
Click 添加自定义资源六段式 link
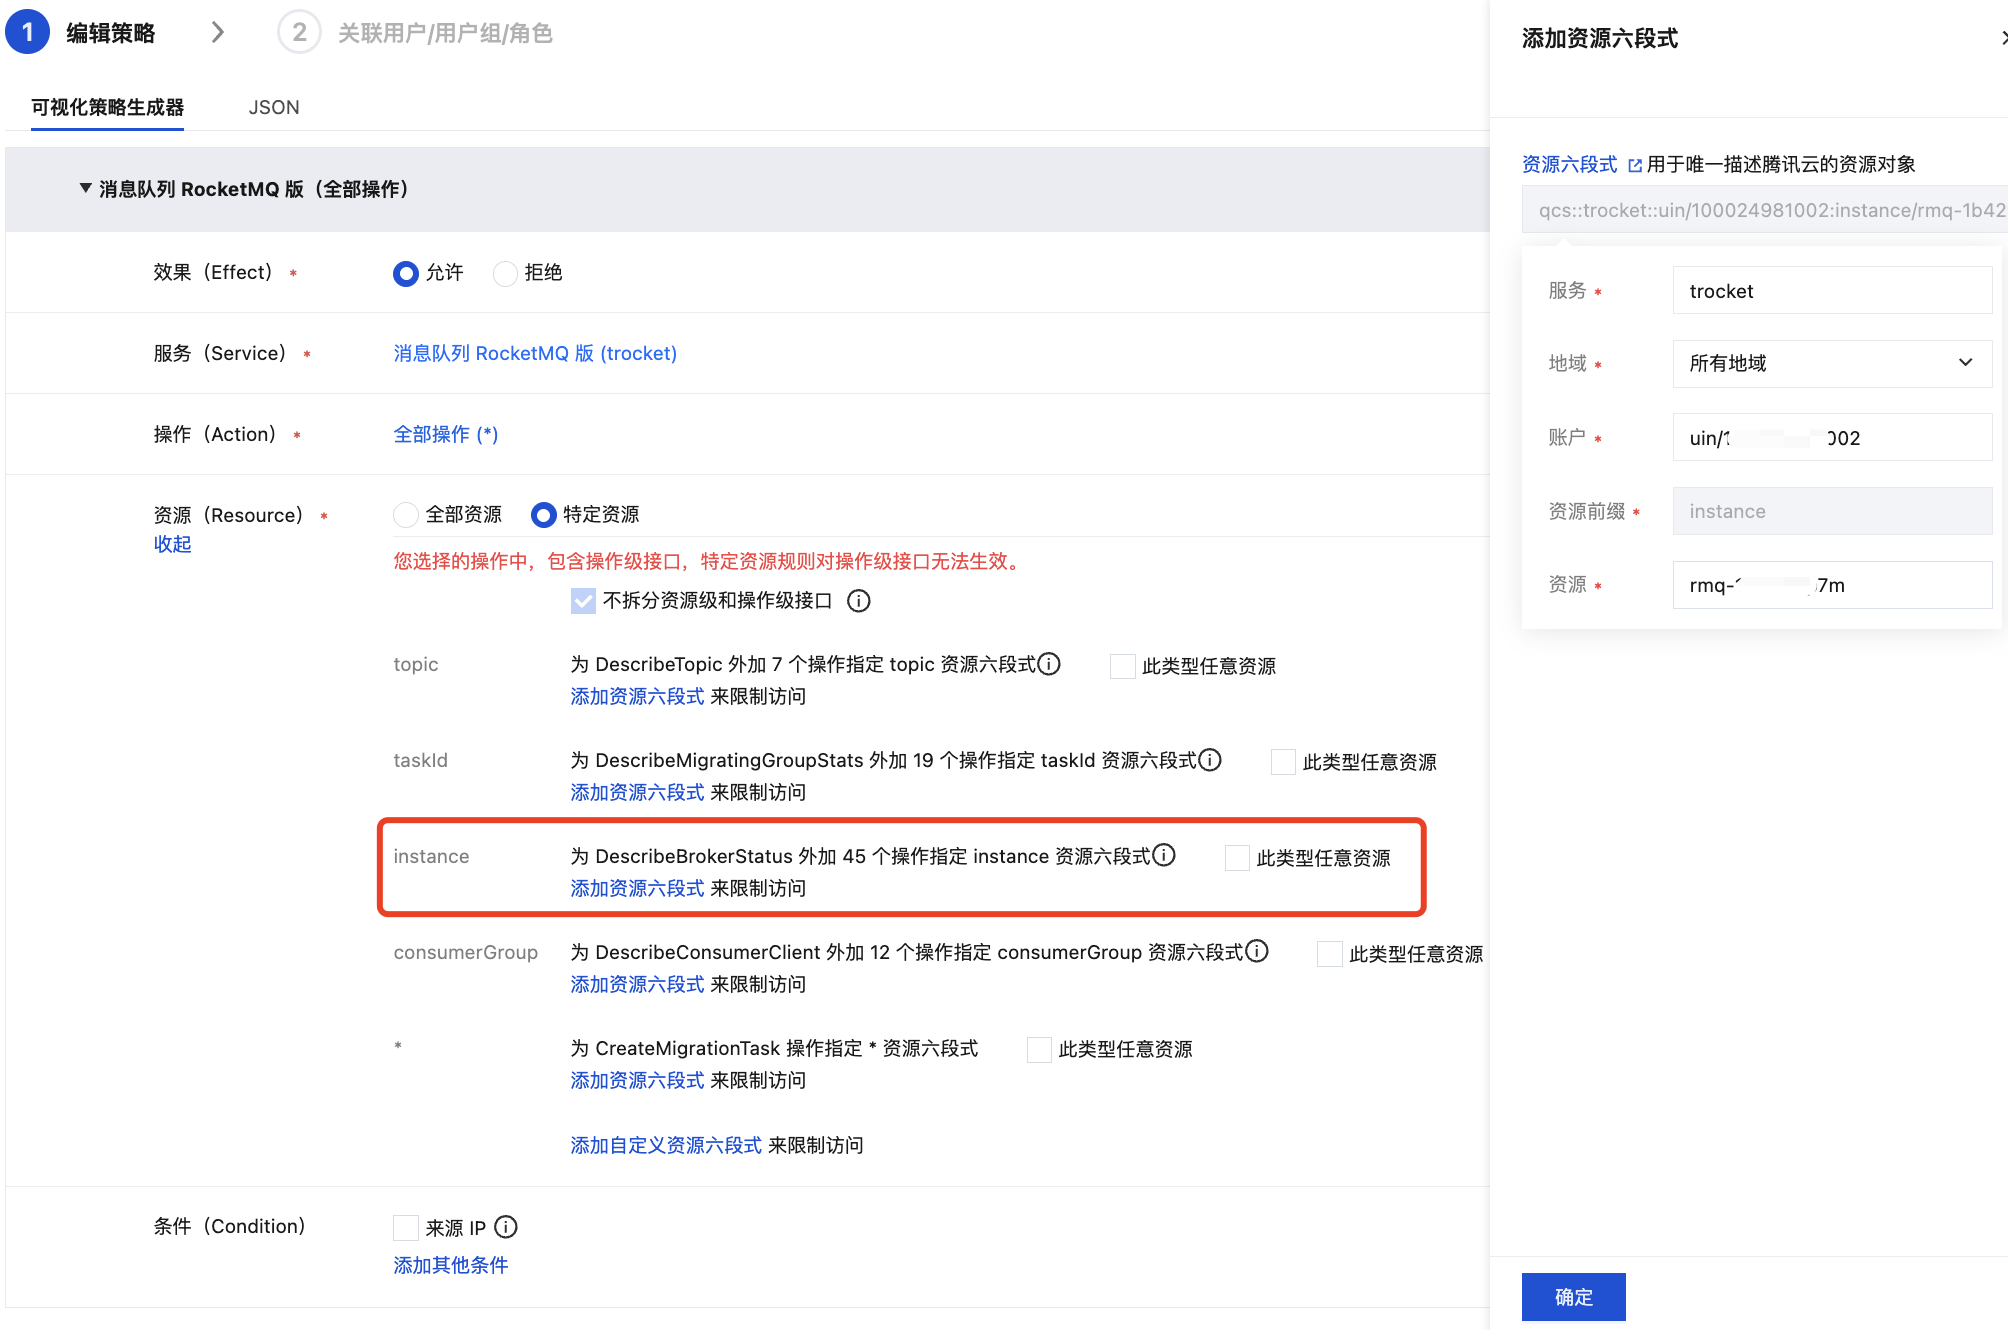pyautogui.click(x=666, y=1145)
